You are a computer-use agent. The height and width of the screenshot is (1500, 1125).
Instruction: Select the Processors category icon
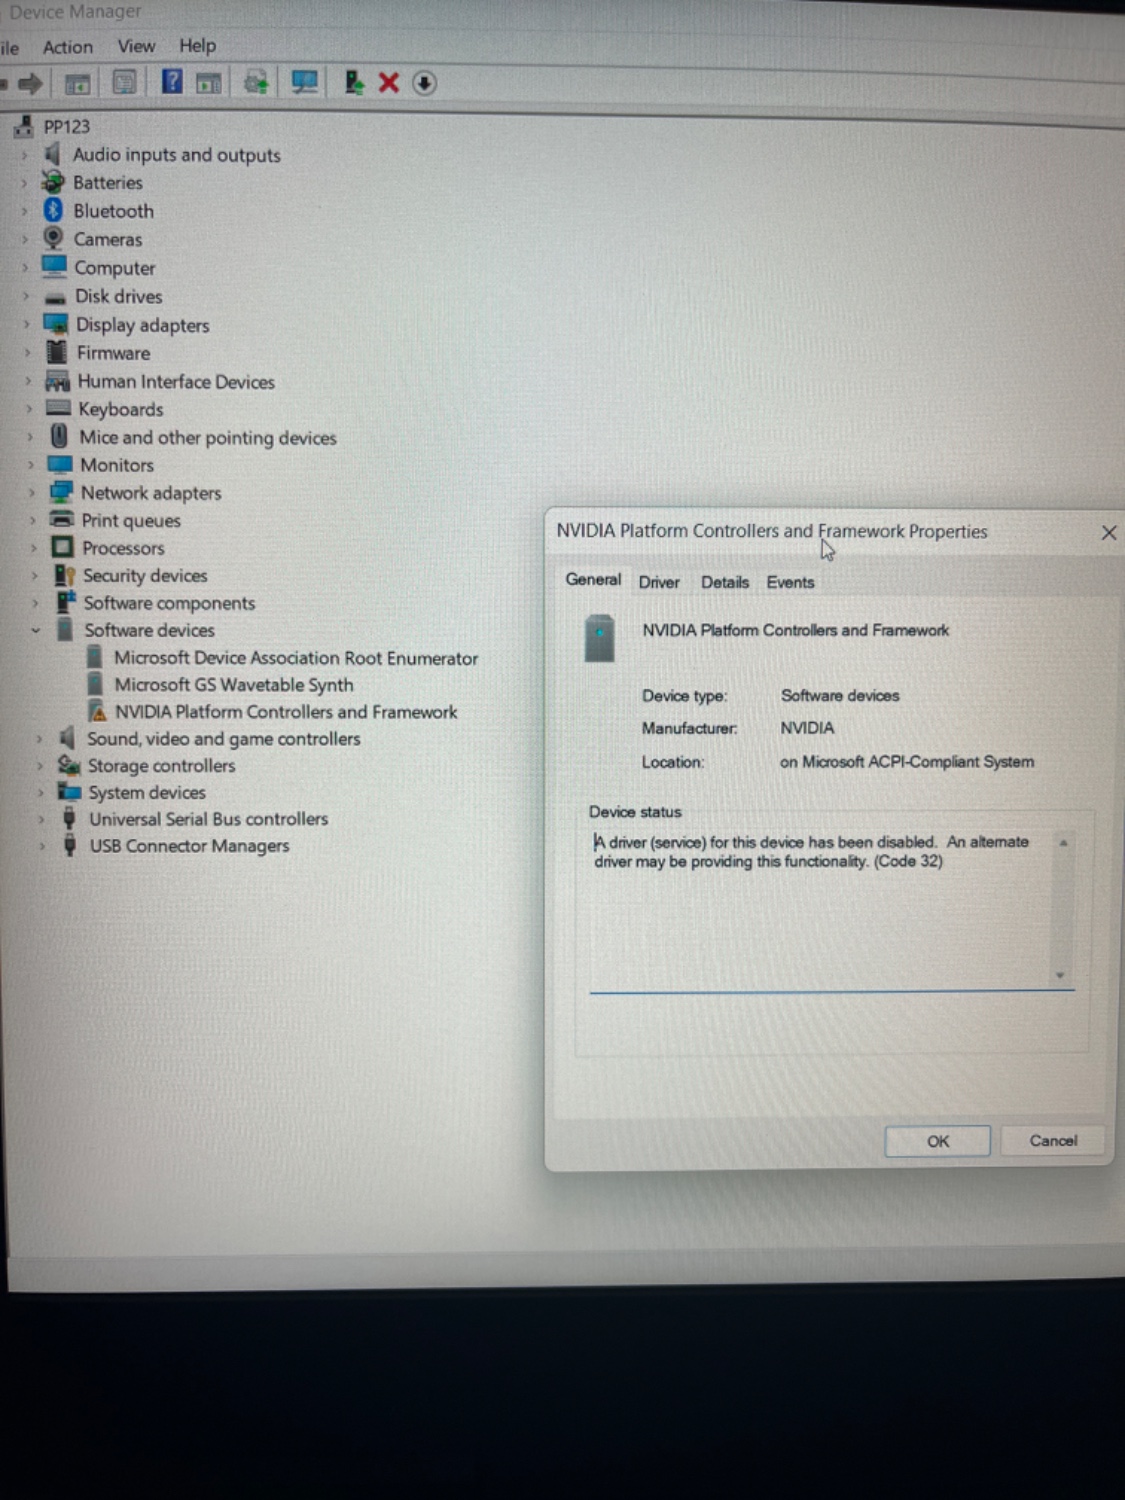pyautogui.click(x=61, y=547)
